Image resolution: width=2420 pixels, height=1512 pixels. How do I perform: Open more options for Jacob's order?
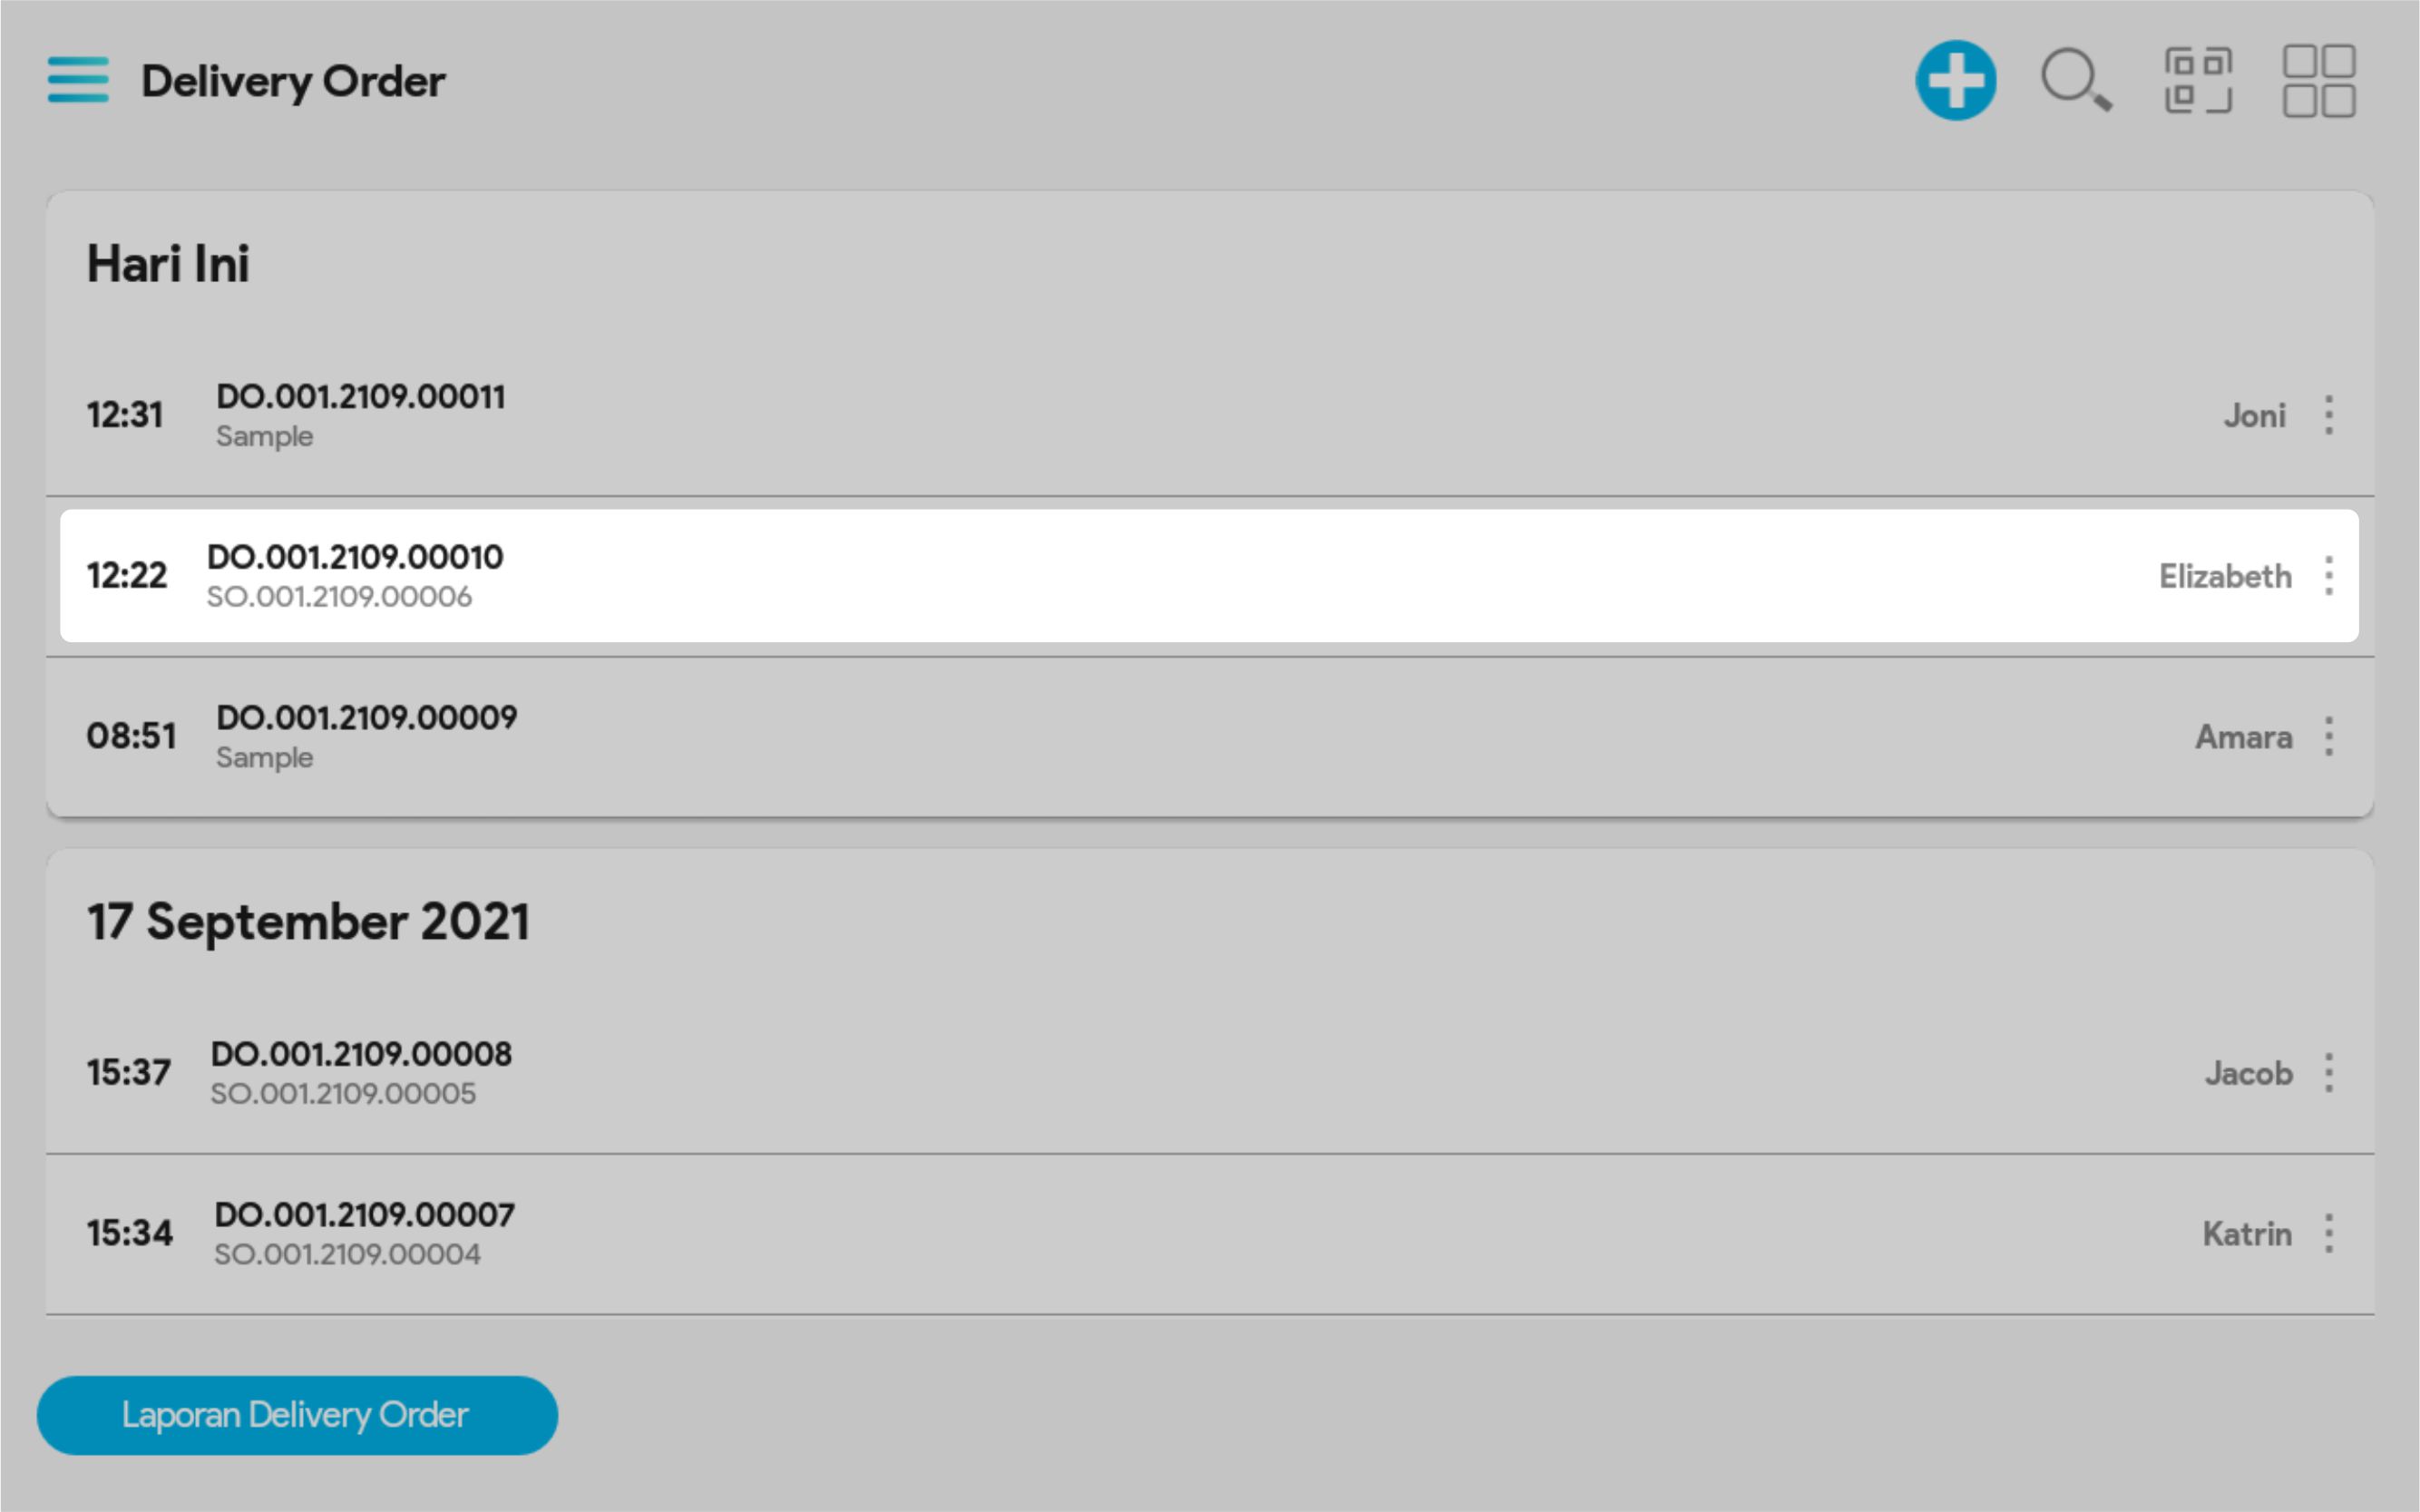pyautogui.click(x=2329, y=1073)
